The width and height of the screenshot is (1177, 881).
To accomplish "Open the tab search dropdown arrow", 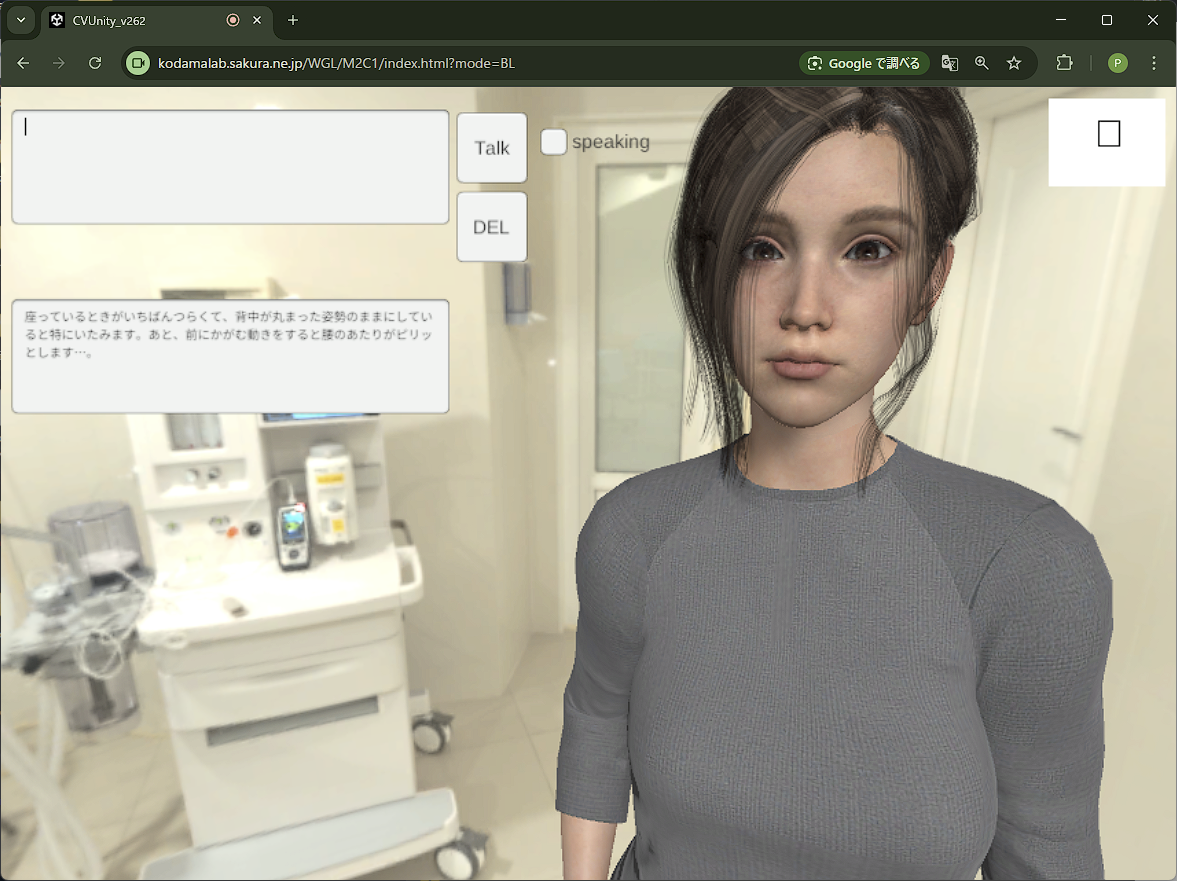I will pos(21,20).
